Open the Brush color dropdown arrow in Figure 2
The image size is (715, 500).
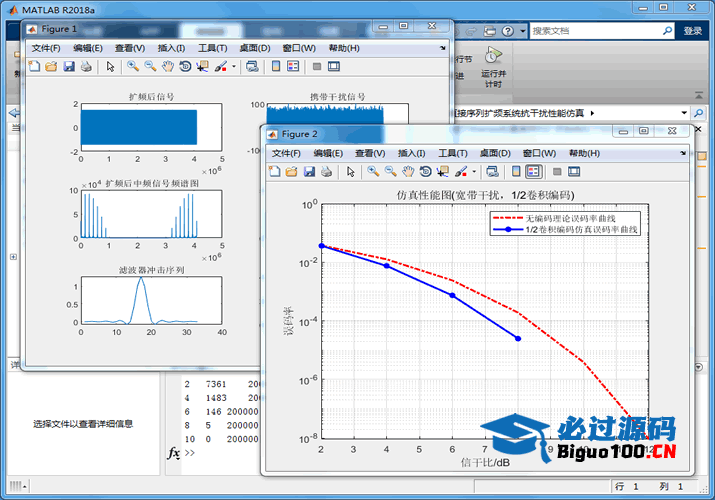pos(476,172)
